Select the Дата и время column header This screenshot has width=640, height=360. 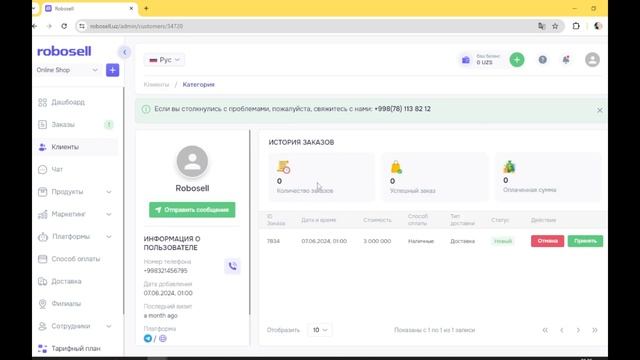318,220
